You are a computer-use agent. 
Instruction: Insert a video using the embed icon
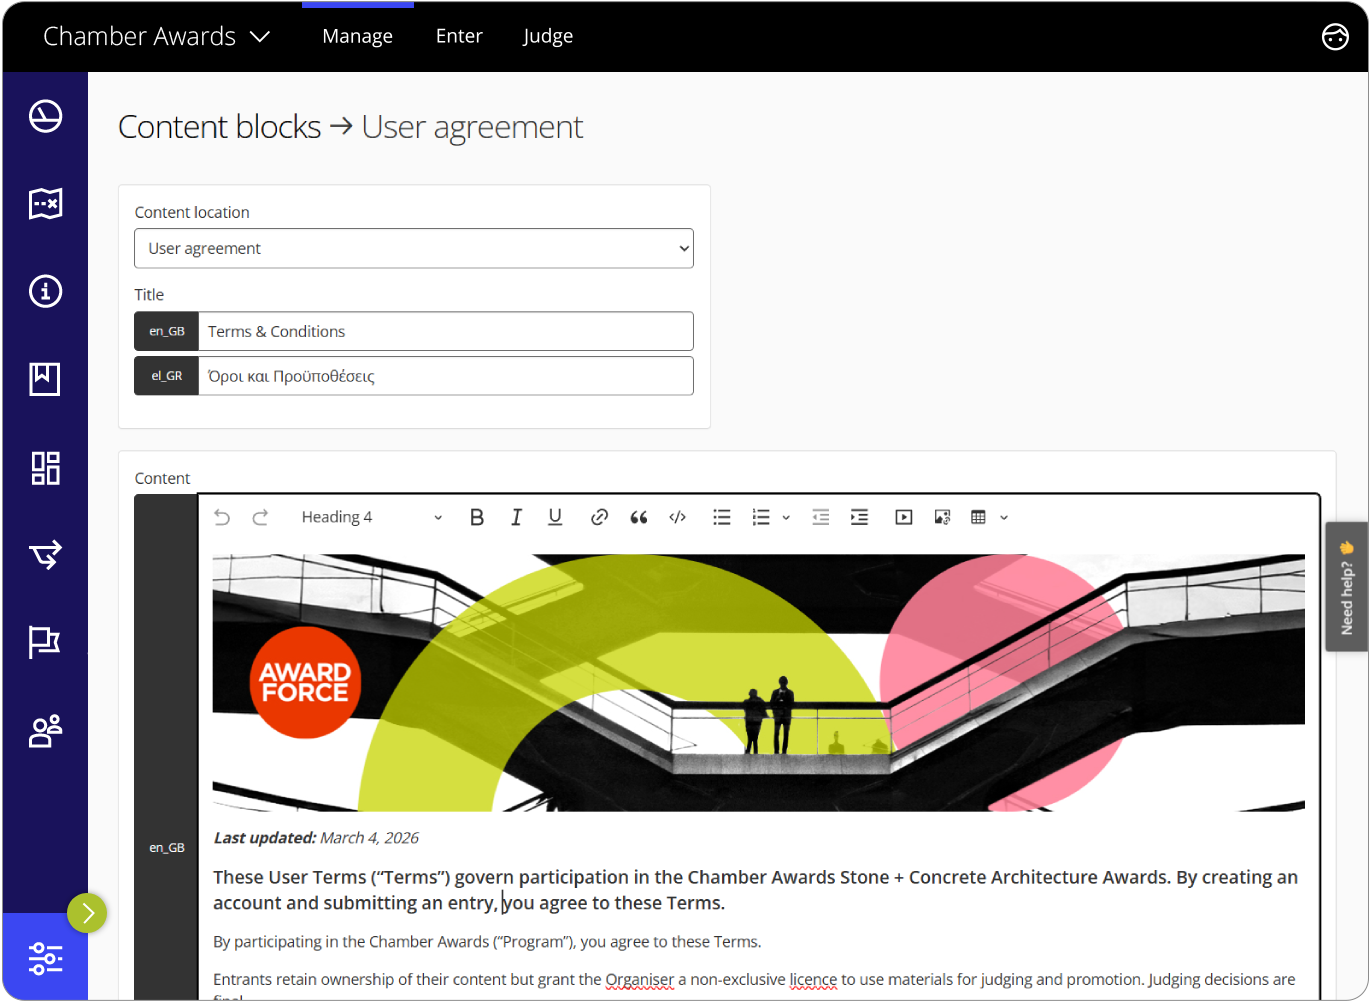(x=903, y=516)
